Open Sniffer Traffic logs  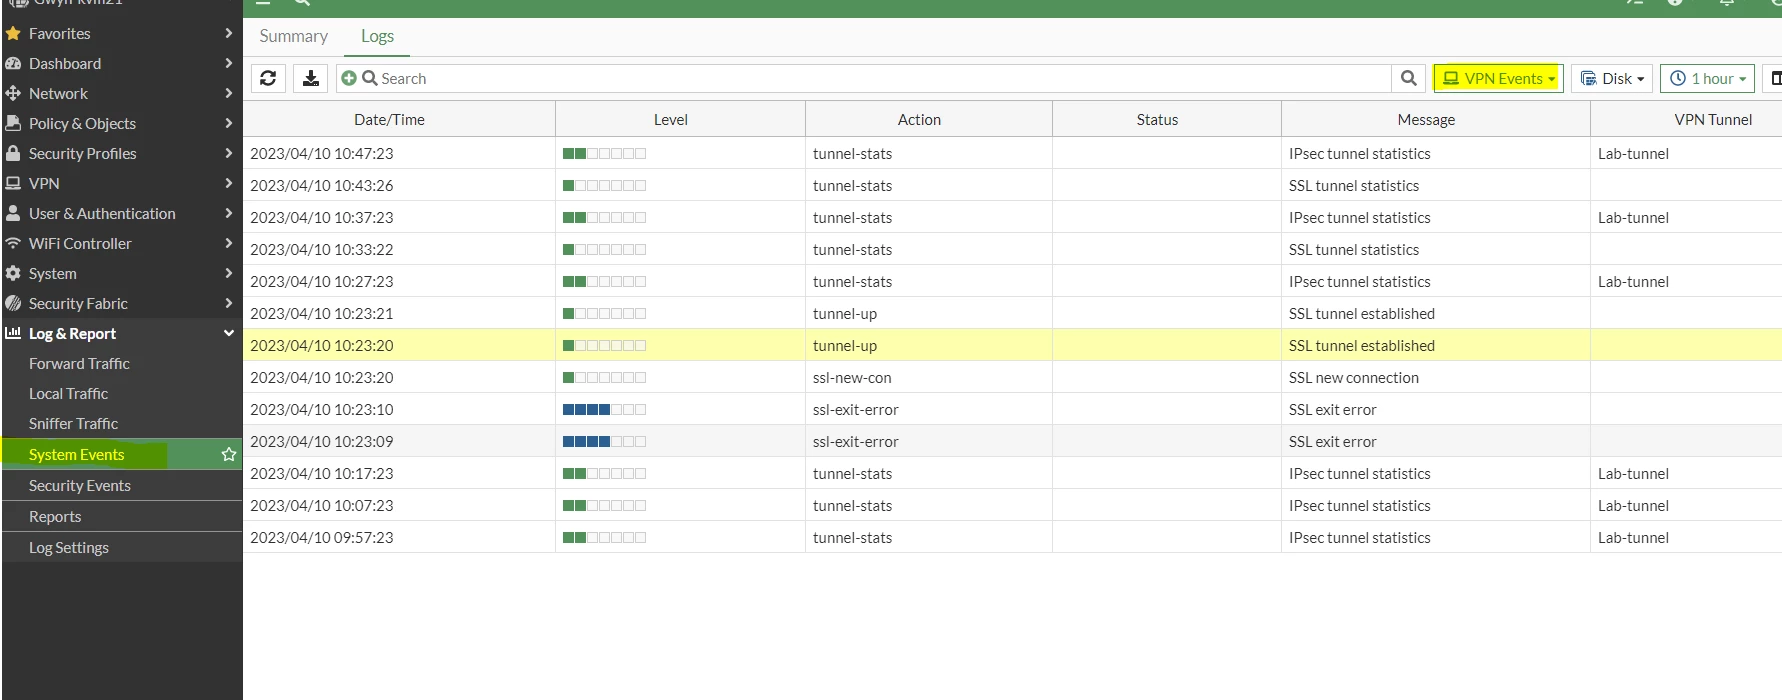point(74,424)
